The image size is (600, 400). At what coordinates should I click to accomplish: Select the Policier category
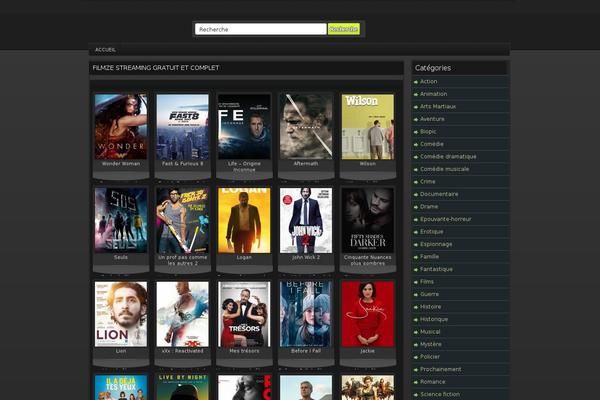(430, 356)
